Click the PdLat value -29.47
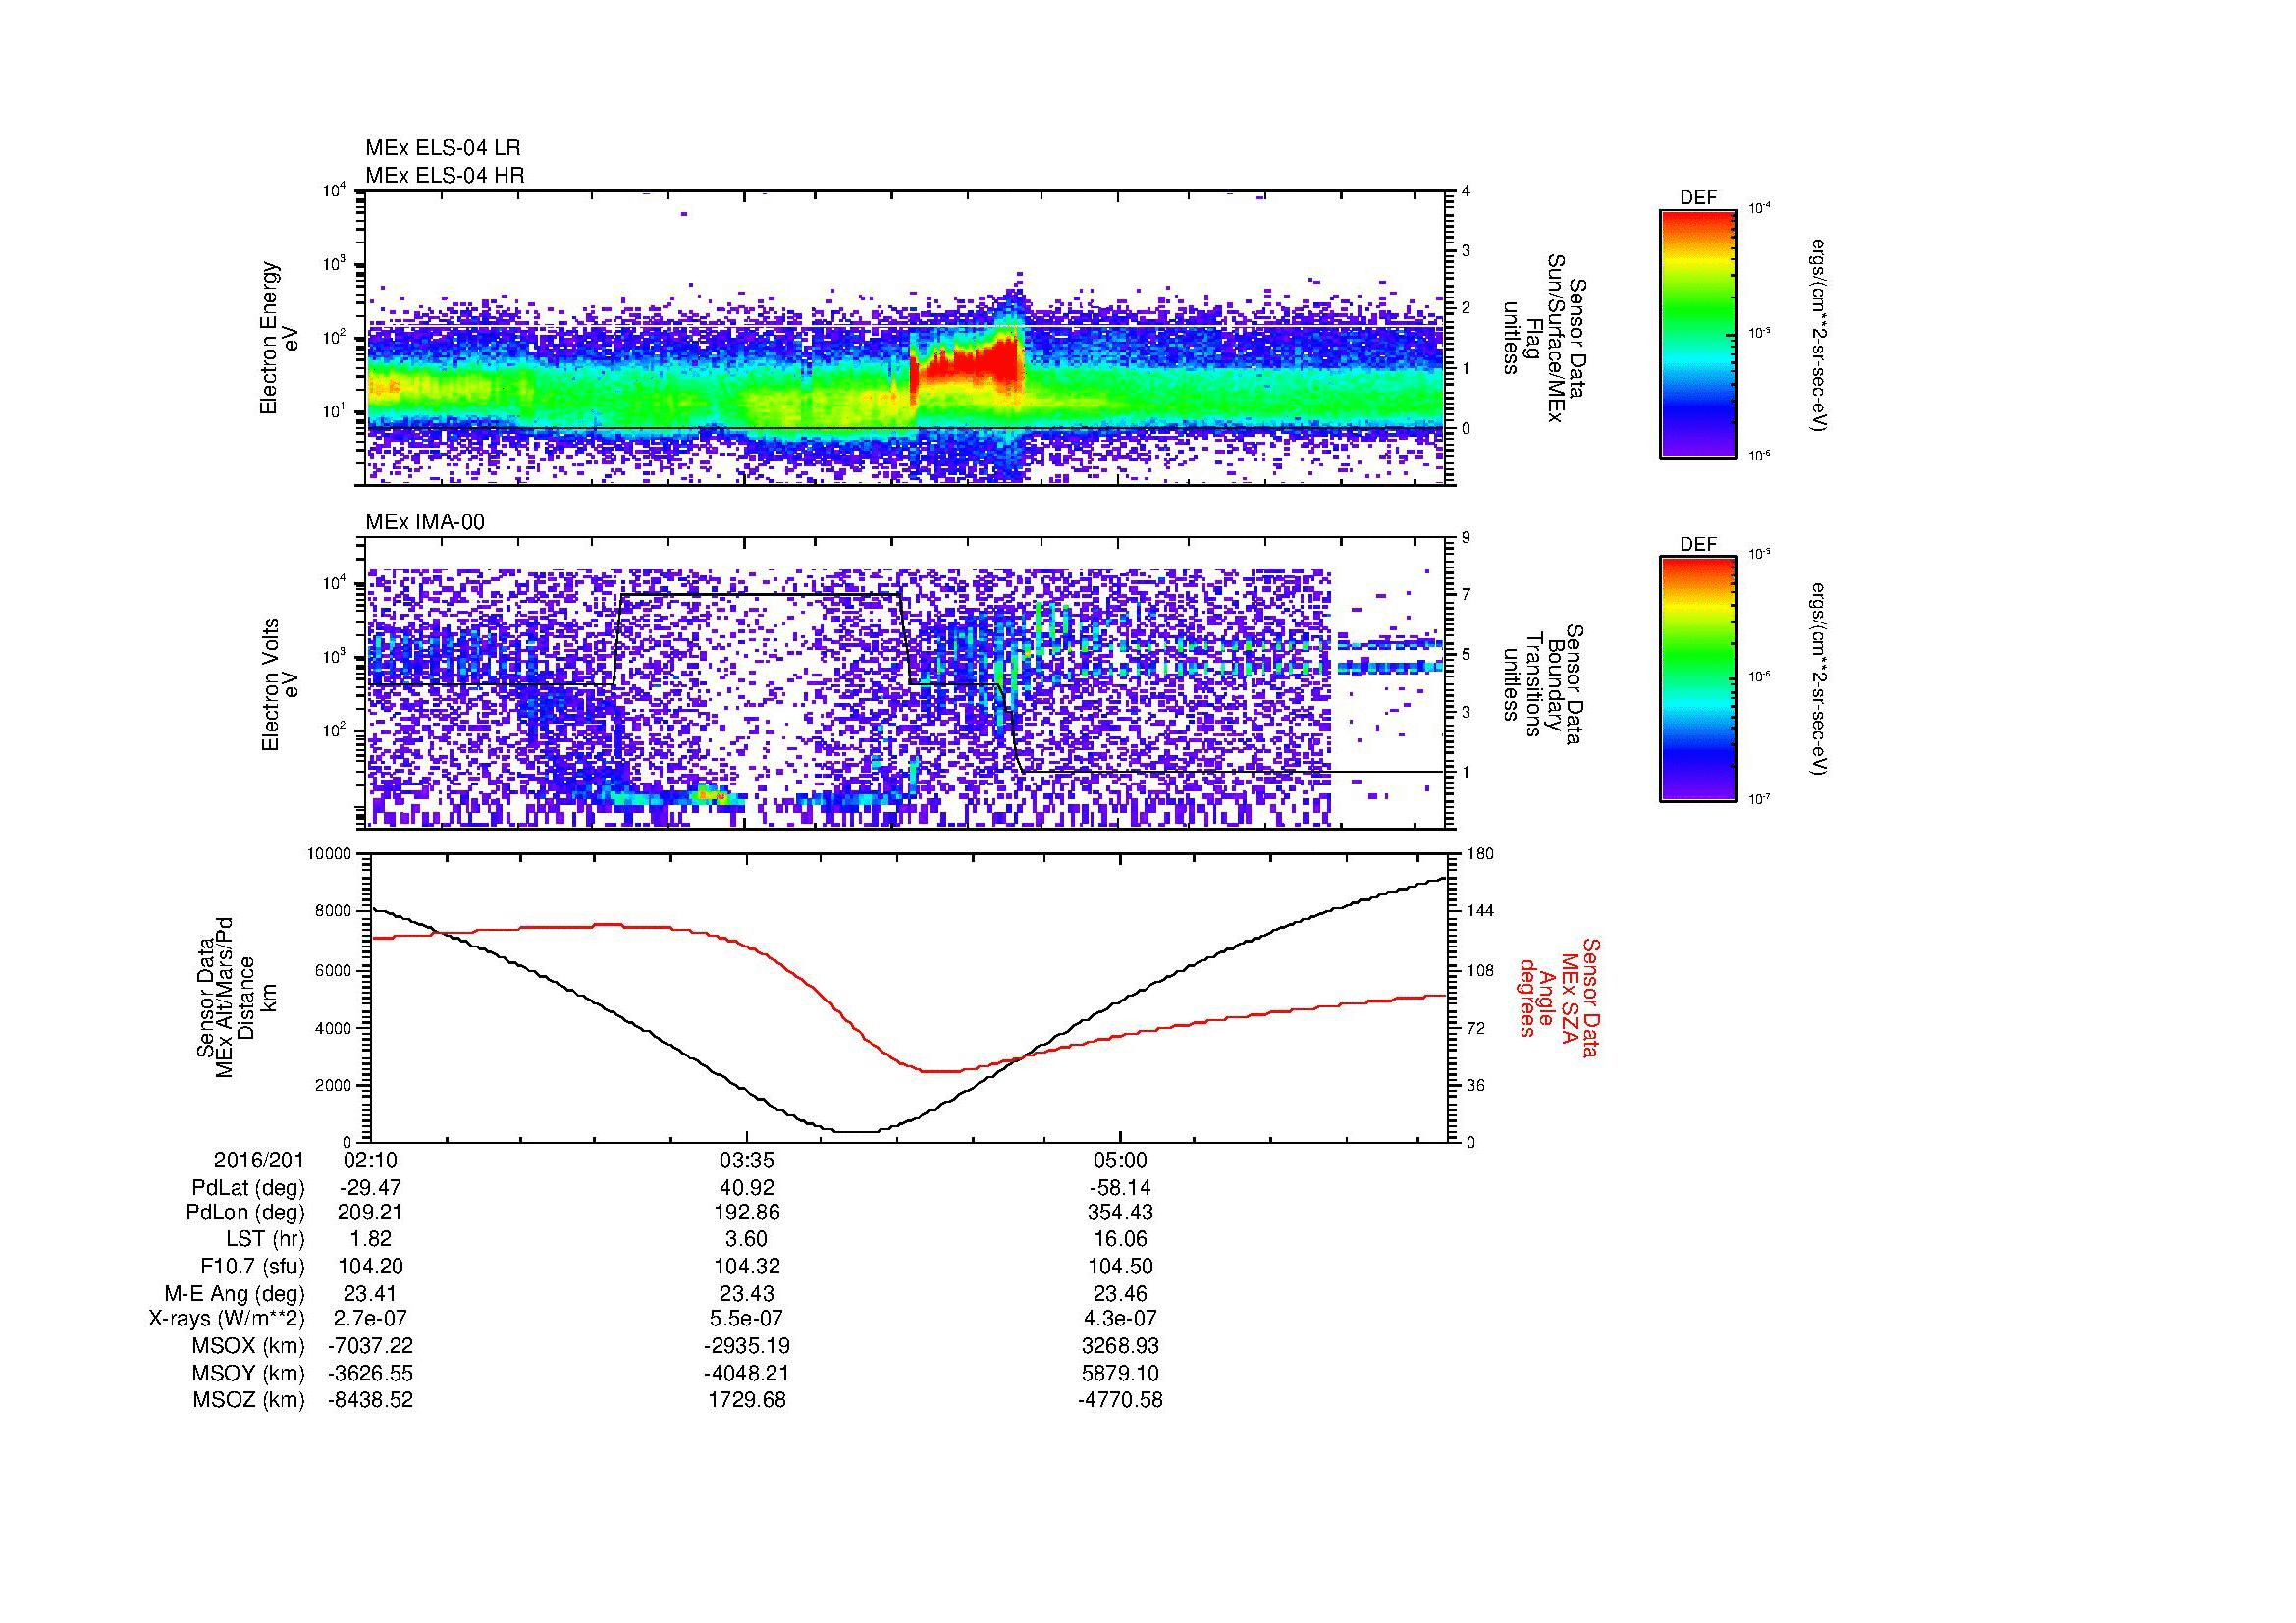The image size is (2296, 1623). (x=371, y=1188)
